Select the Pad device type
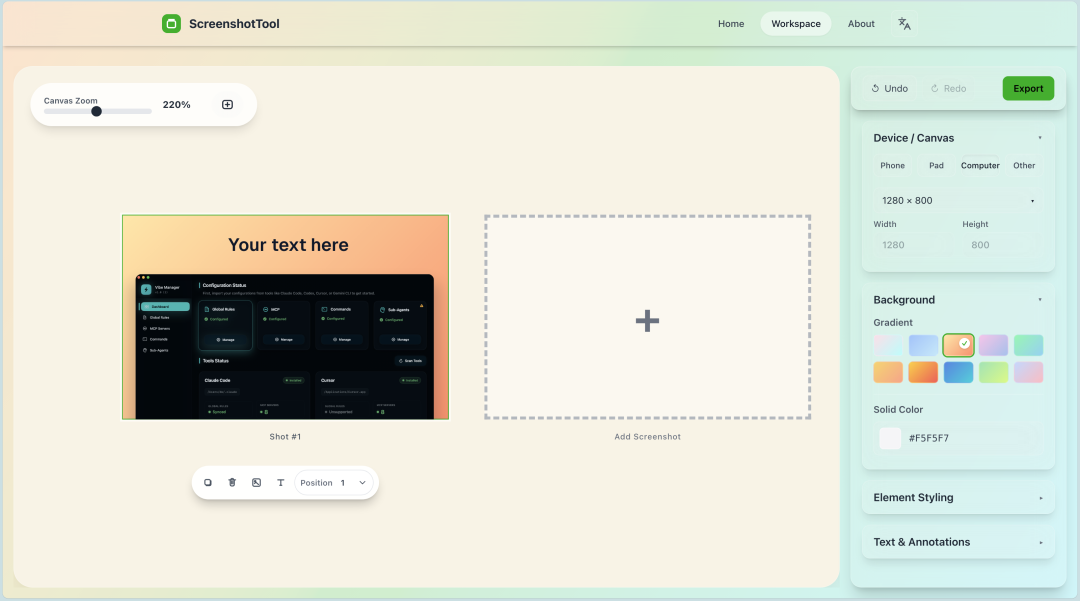 click(936, 166)
